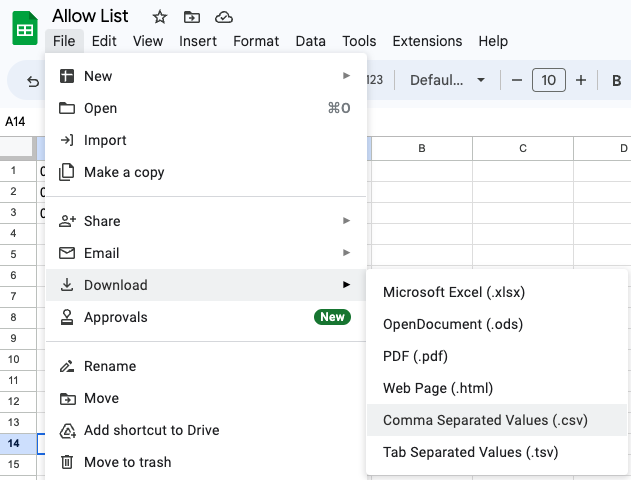Expand the Share submenu arrow
Viewport: 631px width, 480px height.
pos(346,220)
